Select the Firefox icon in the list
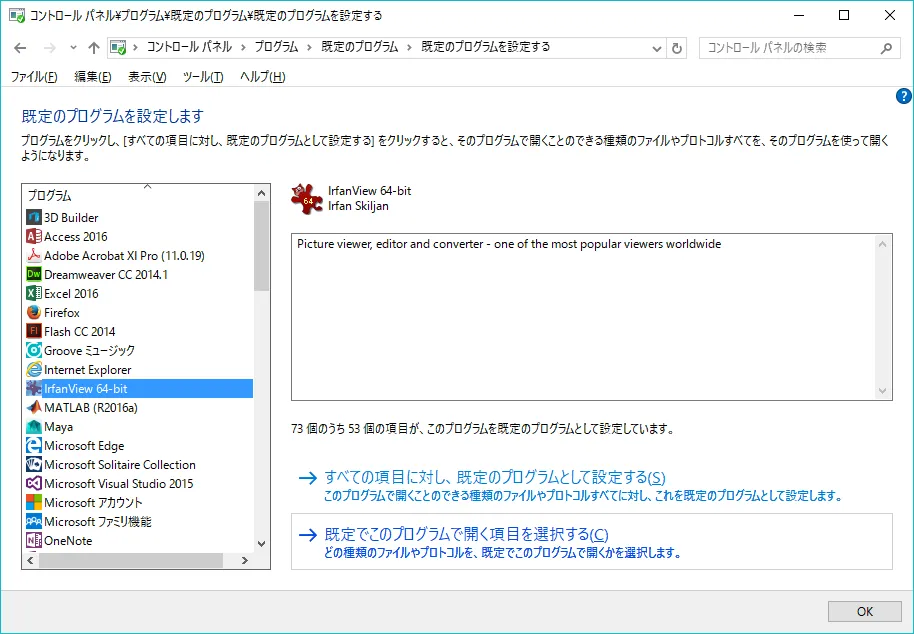This screenshot has height=634, width=914. click(x=34, y=313)
